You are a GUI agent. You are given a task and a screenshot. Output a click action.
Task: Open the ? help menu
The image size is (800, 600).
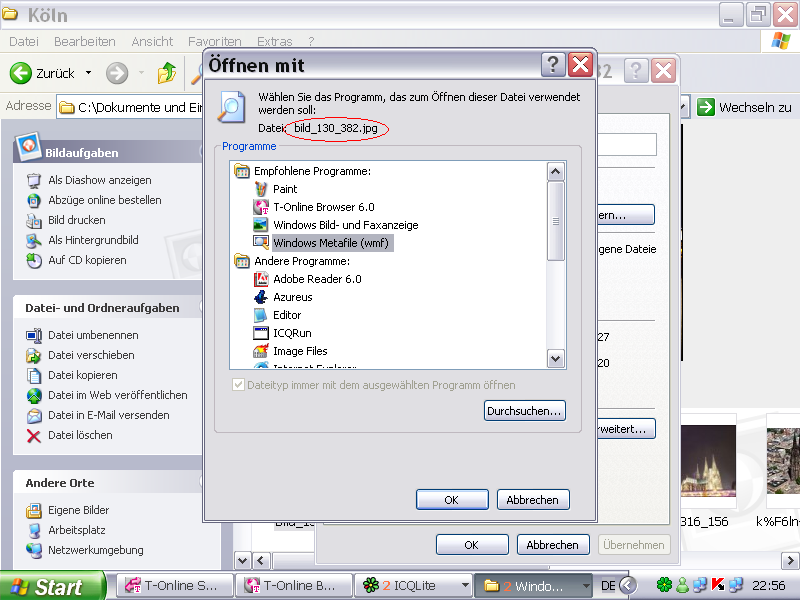pos(311,41)
